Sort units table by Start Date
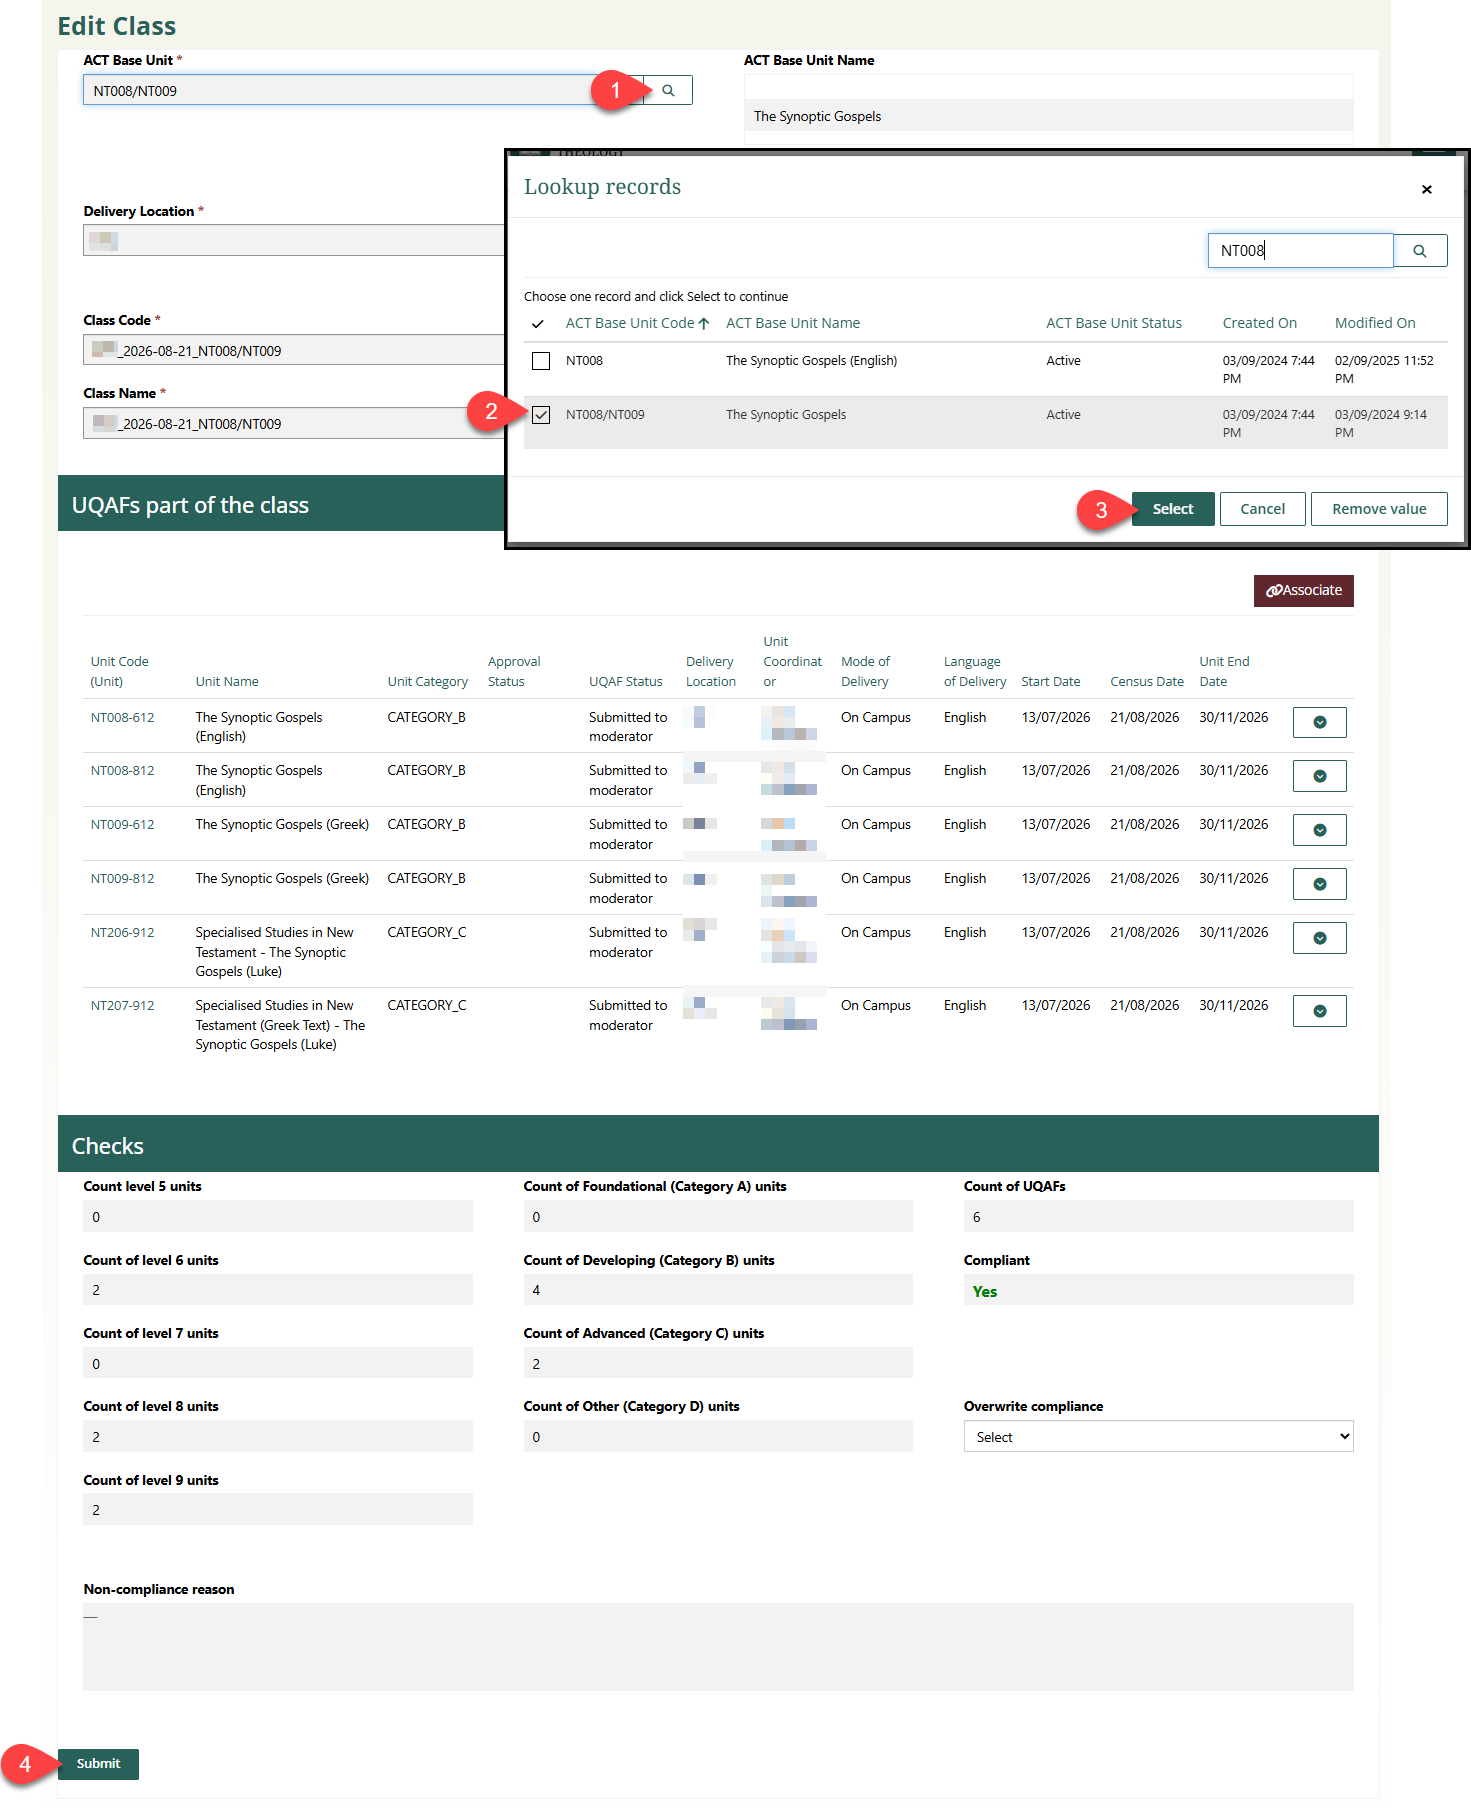1471x1811 pixels. coord(1051,682)
